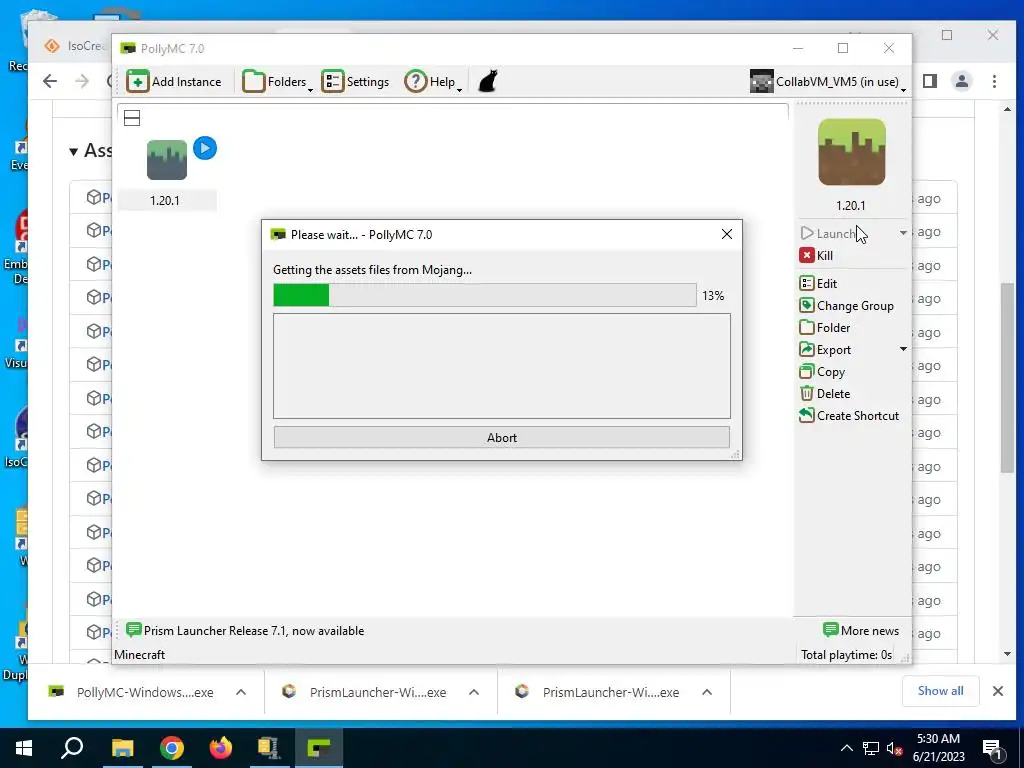Click Chrome back arrow button
1024x768 pixels.
tap(50, 81)
